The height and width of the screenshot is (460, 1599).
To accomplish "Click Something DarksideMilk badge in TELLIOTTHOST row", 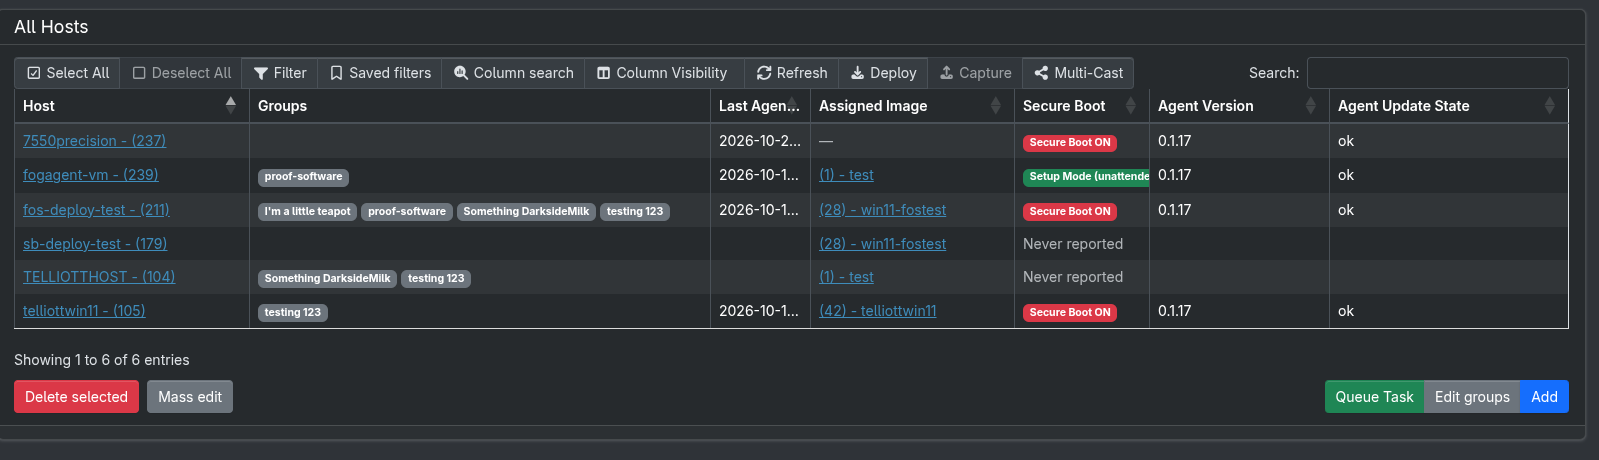I will (x=327, y=279).
